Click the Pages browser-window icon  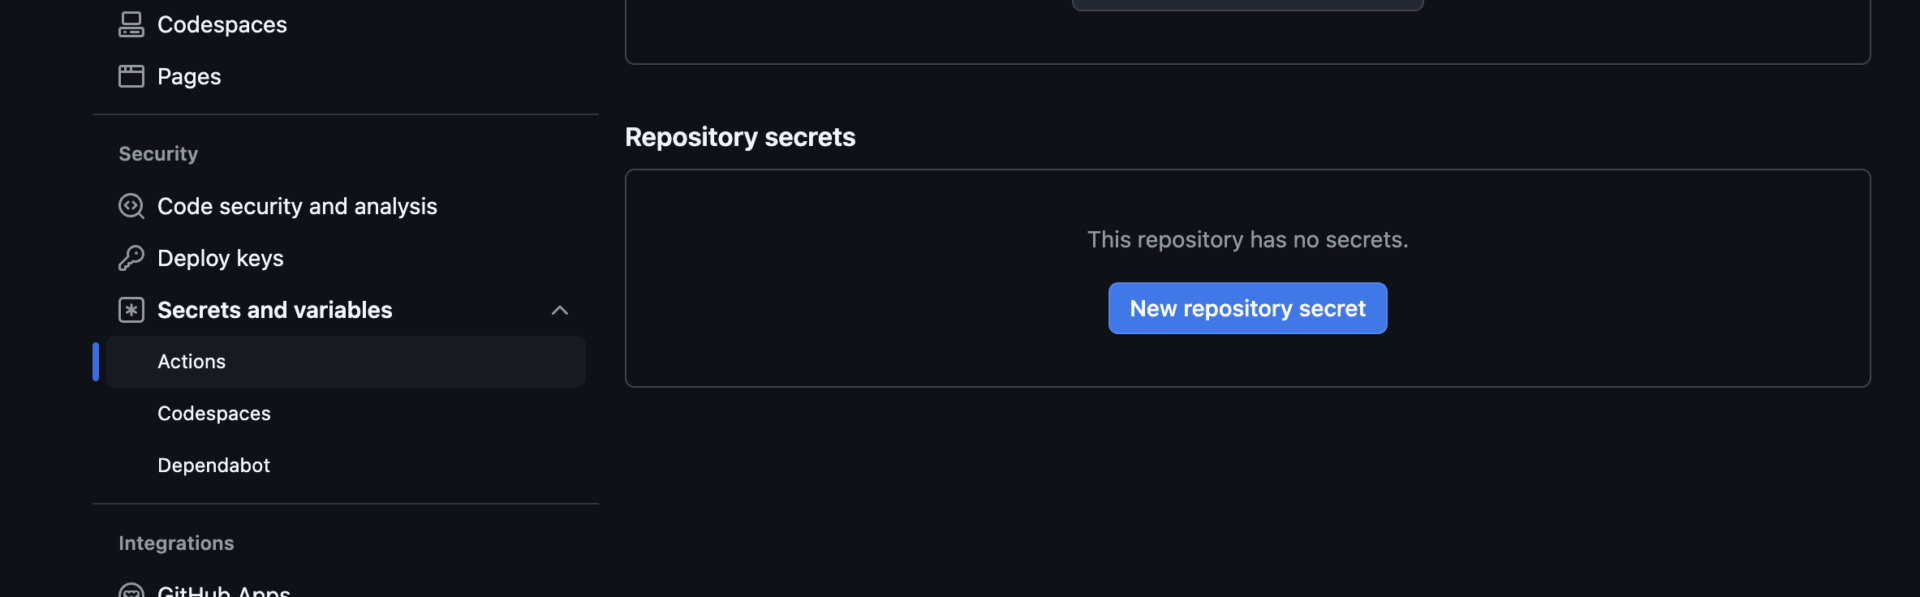tap(131, 75)
